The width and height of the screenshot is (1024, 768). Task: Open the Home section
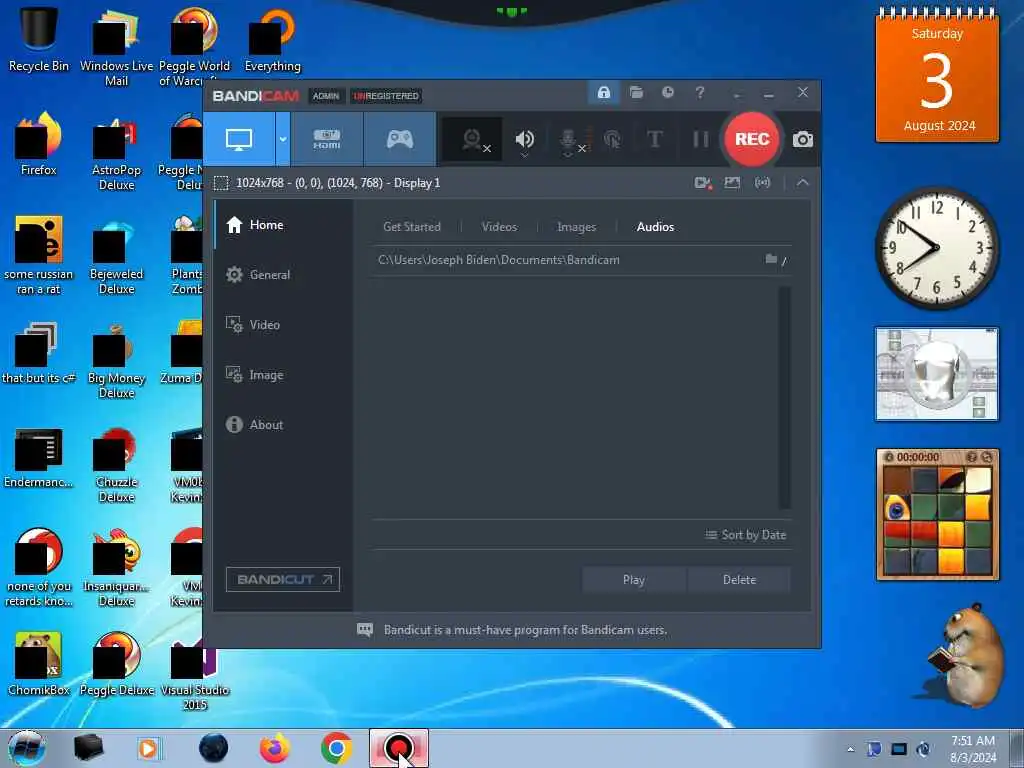[x=283, y=225]
